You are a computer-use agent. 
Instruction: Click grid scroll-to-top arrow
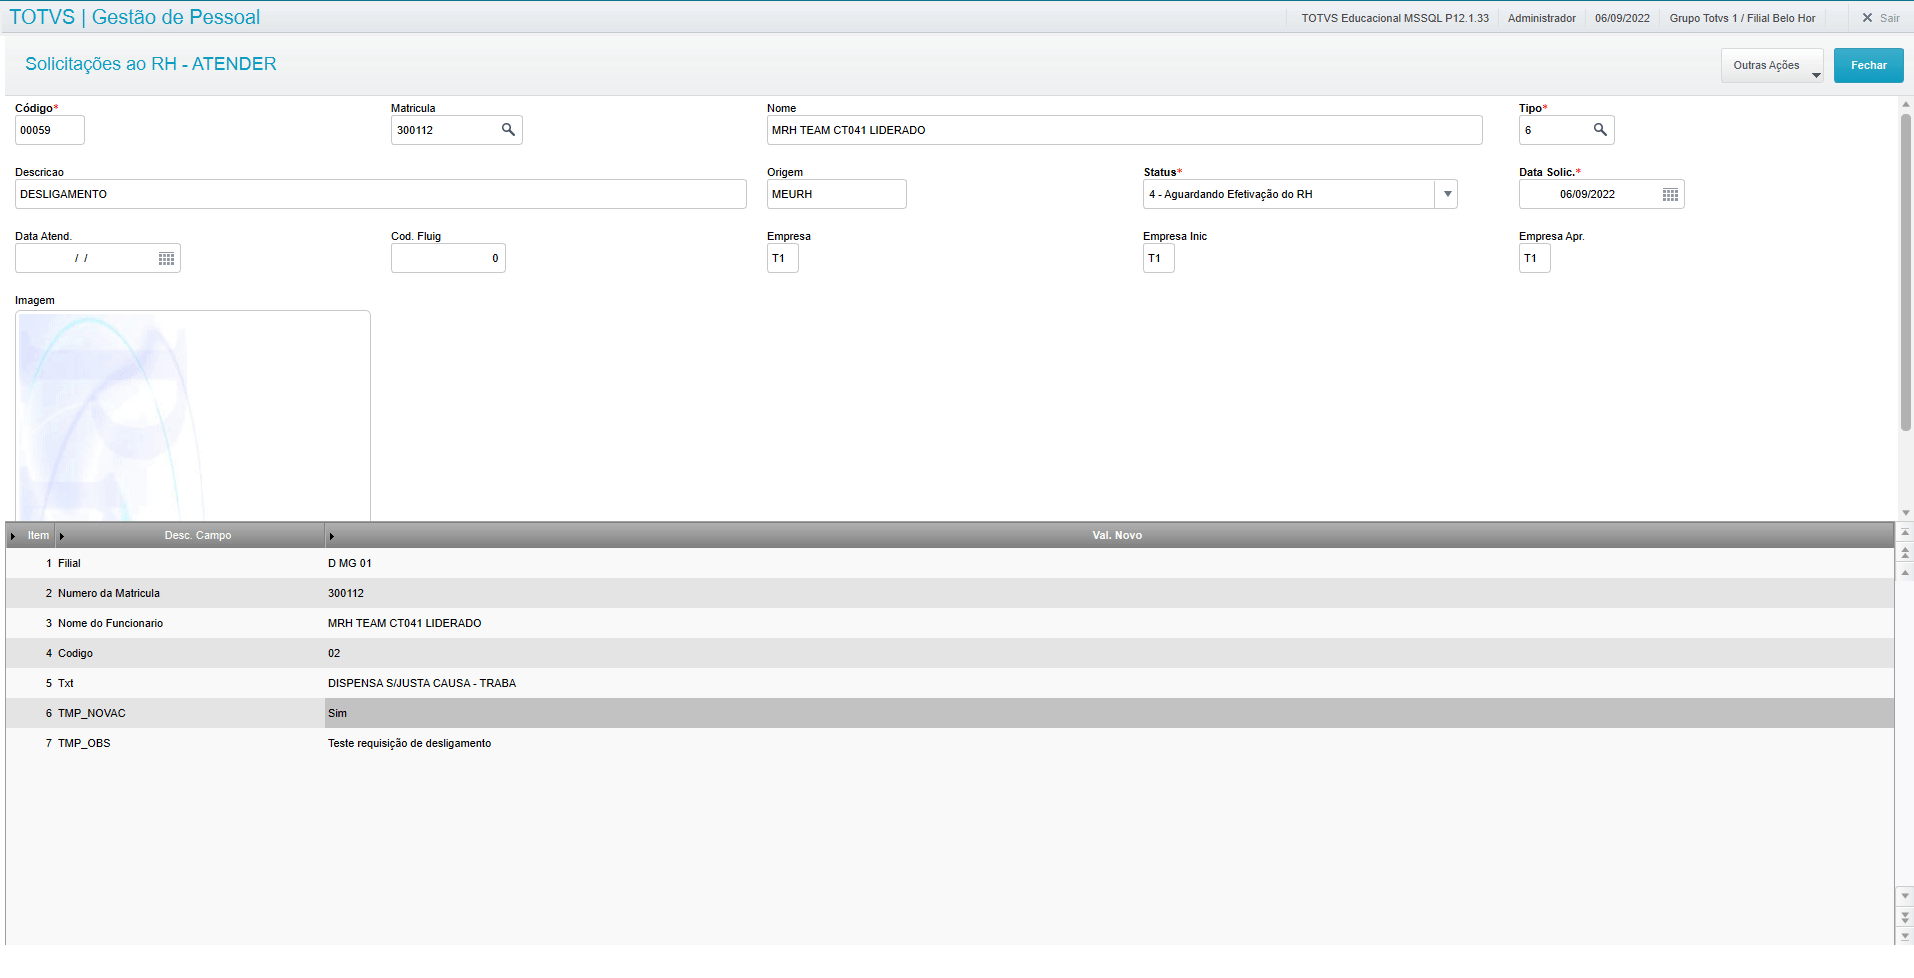tap(1905, 533)
